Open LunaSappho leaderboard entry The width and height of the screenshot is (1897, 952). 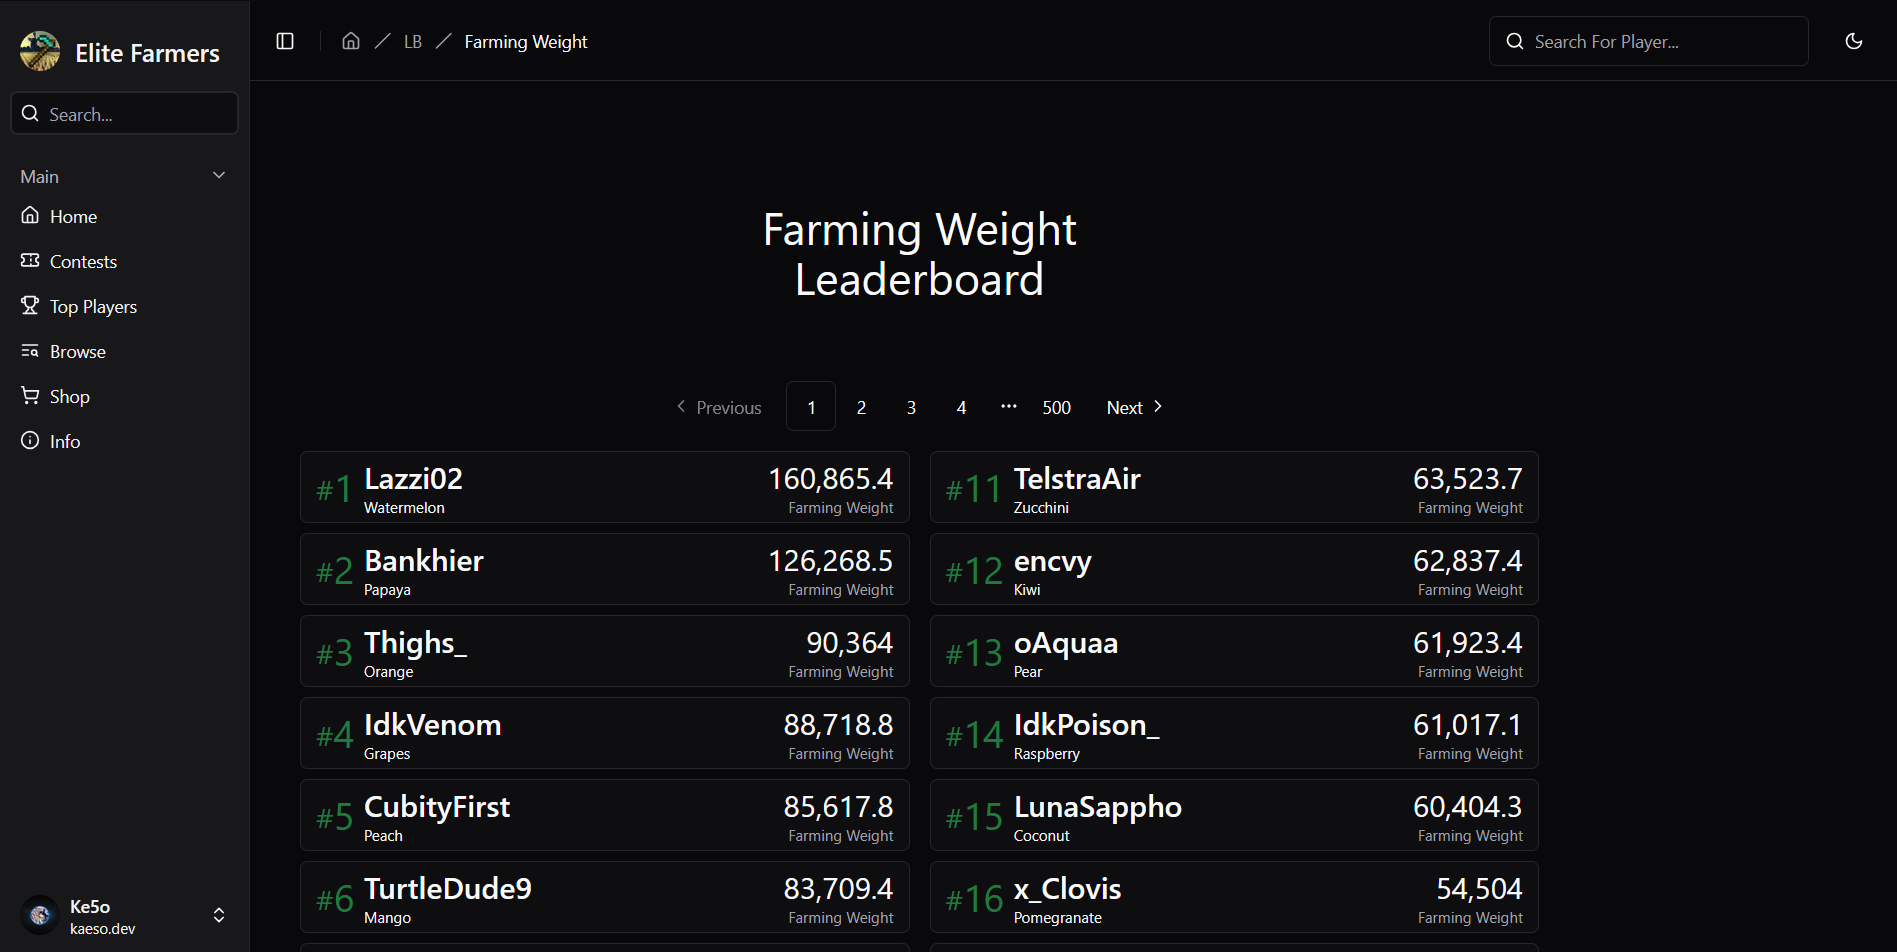click(x=1234, y=815)
